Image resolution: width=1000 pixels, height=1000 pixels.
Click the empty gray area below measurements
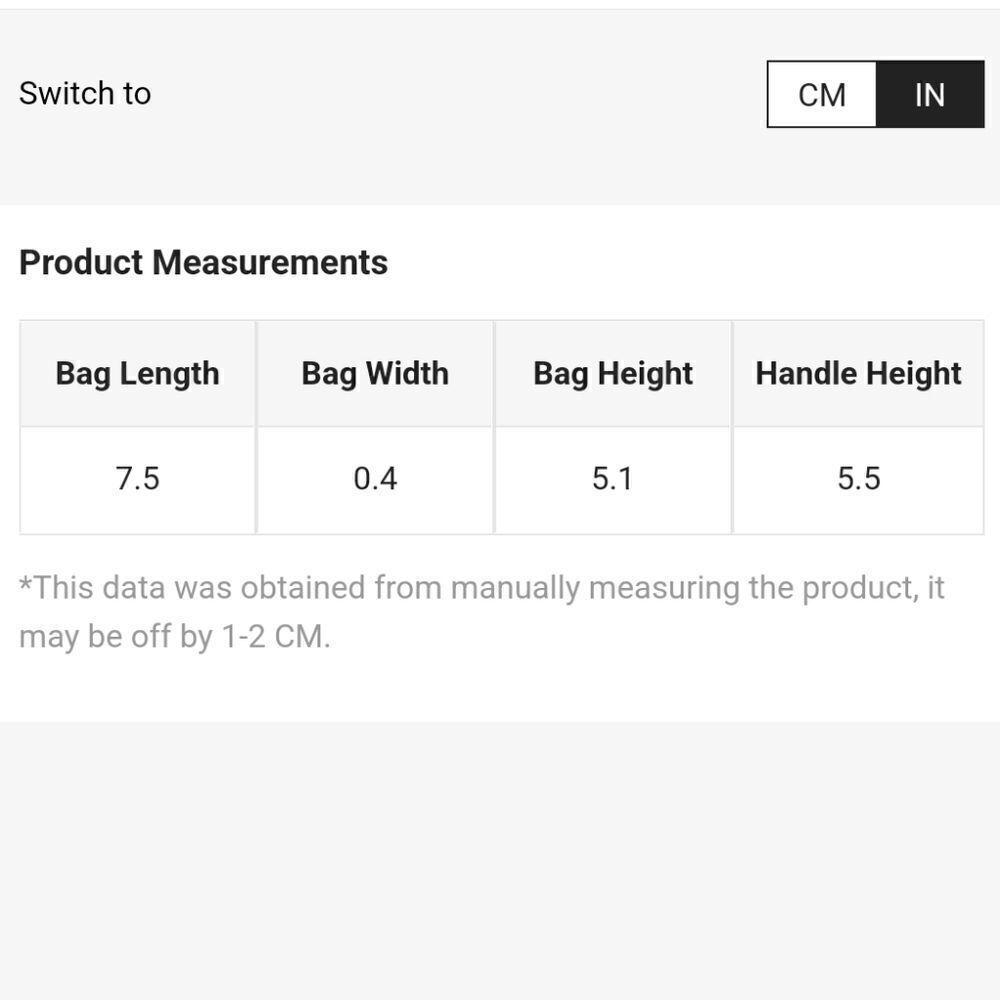tap(500, 860)
